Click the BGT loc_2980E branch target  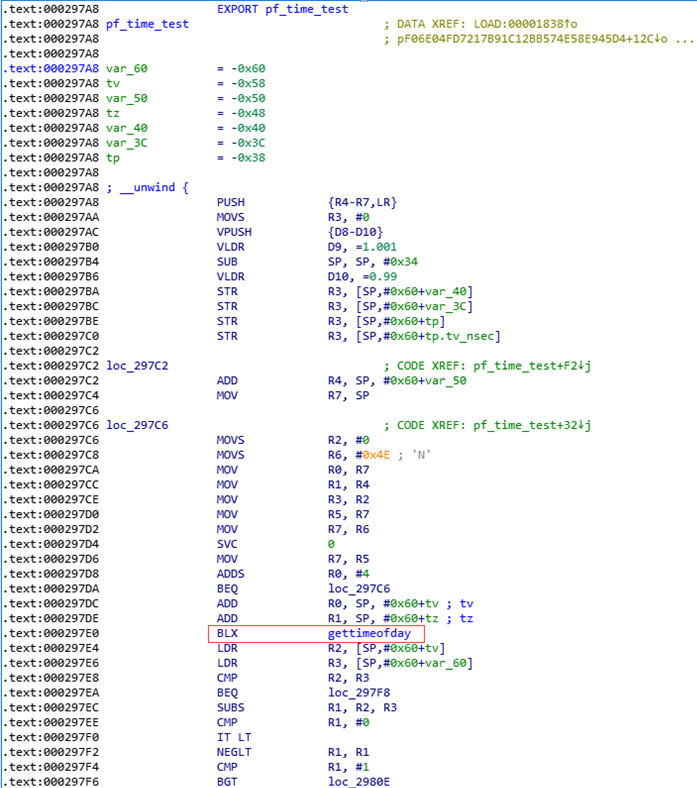(x=359, y=782)
